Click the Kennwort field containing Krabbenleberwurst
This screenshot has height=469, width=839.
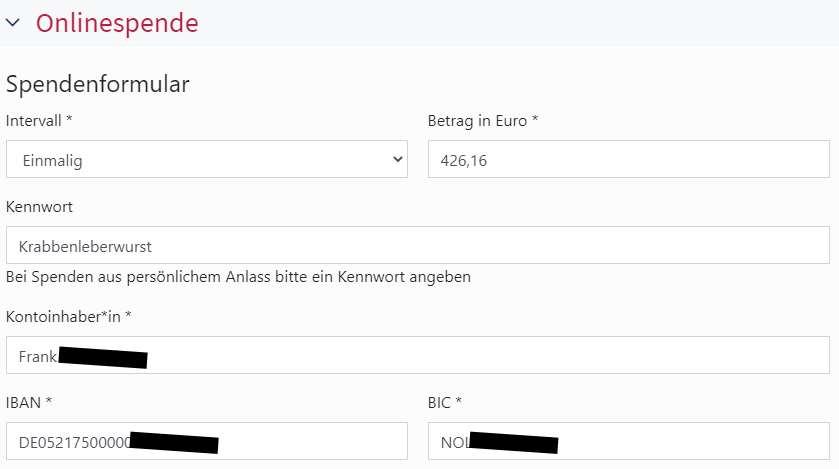click(417, 245)
